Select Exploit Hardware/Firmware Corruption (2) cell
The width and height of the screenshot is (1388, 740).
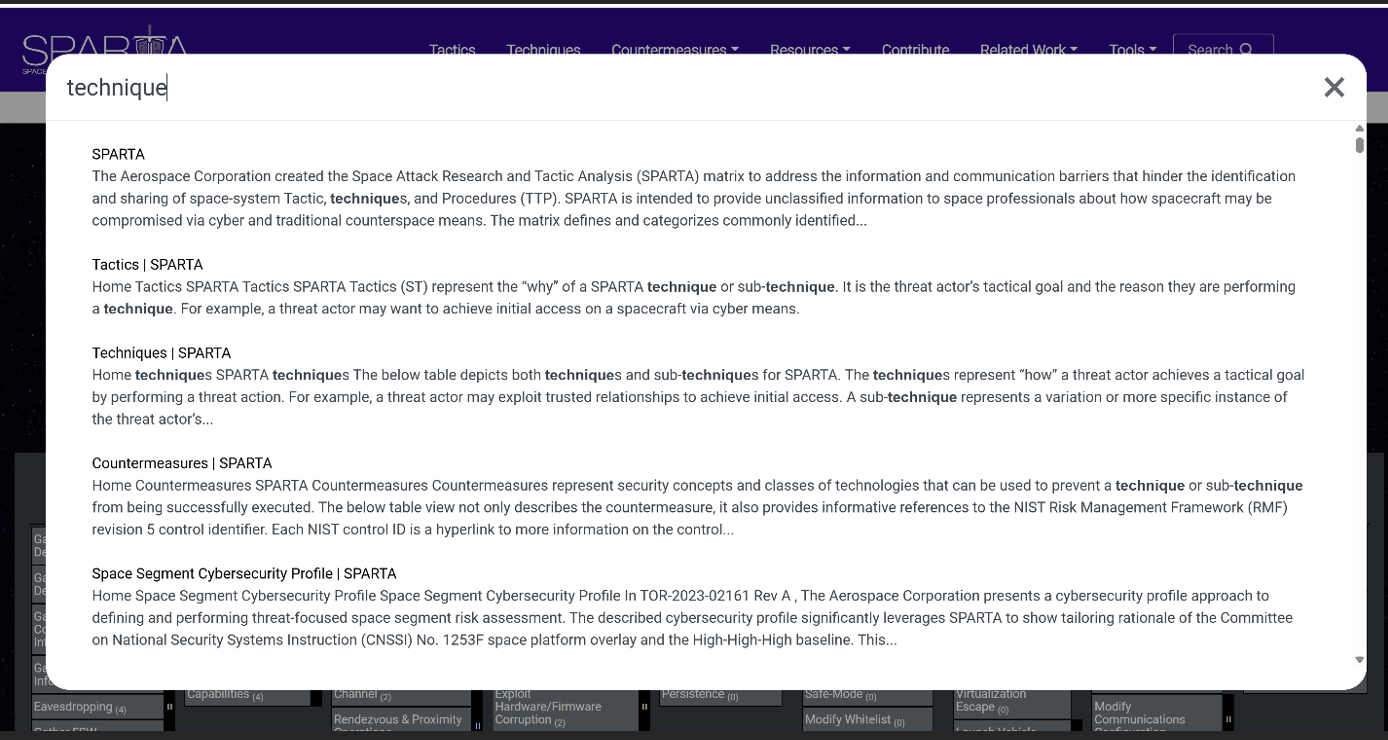pyautogui.click(x=565, y=708)
